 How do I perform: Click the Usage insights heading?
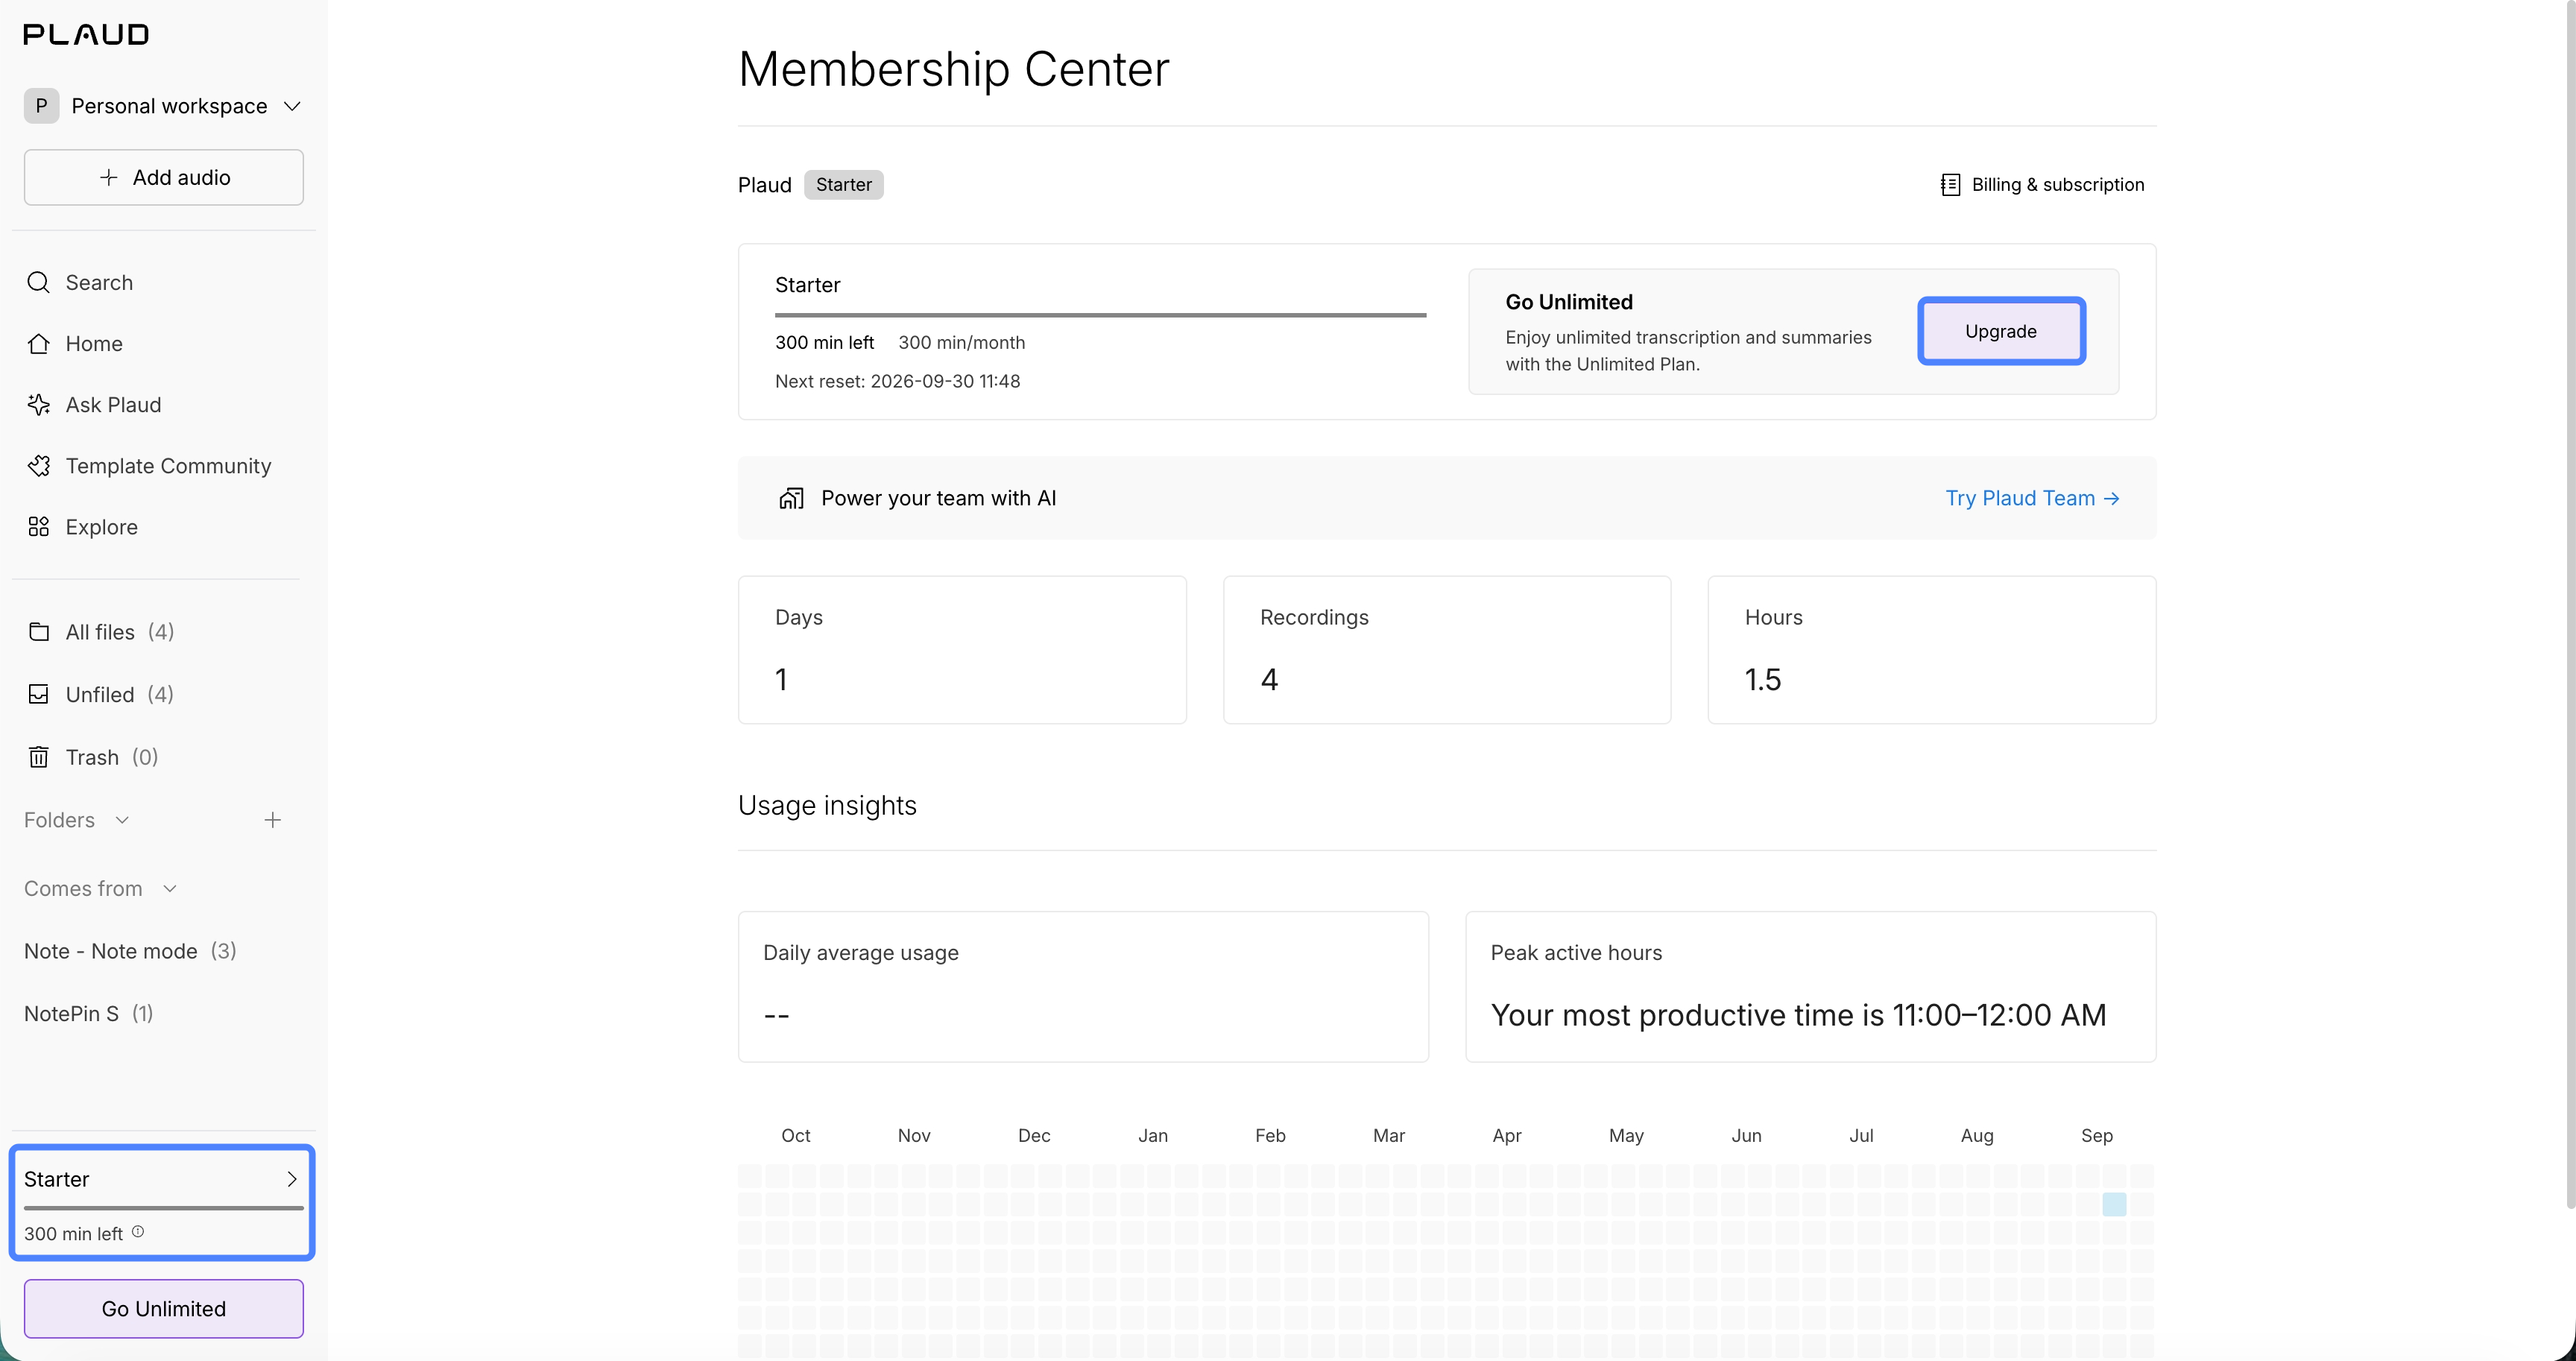[x=827, y=806]
